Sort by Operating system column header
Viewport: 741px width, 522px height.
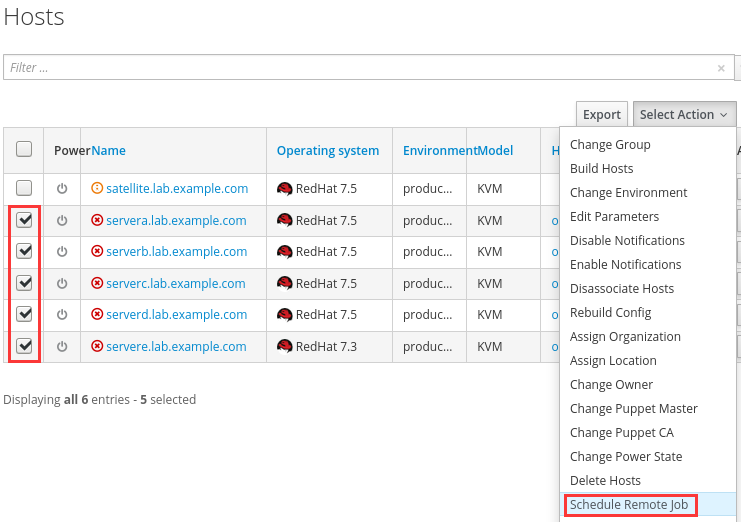click(x=328, y=151)
